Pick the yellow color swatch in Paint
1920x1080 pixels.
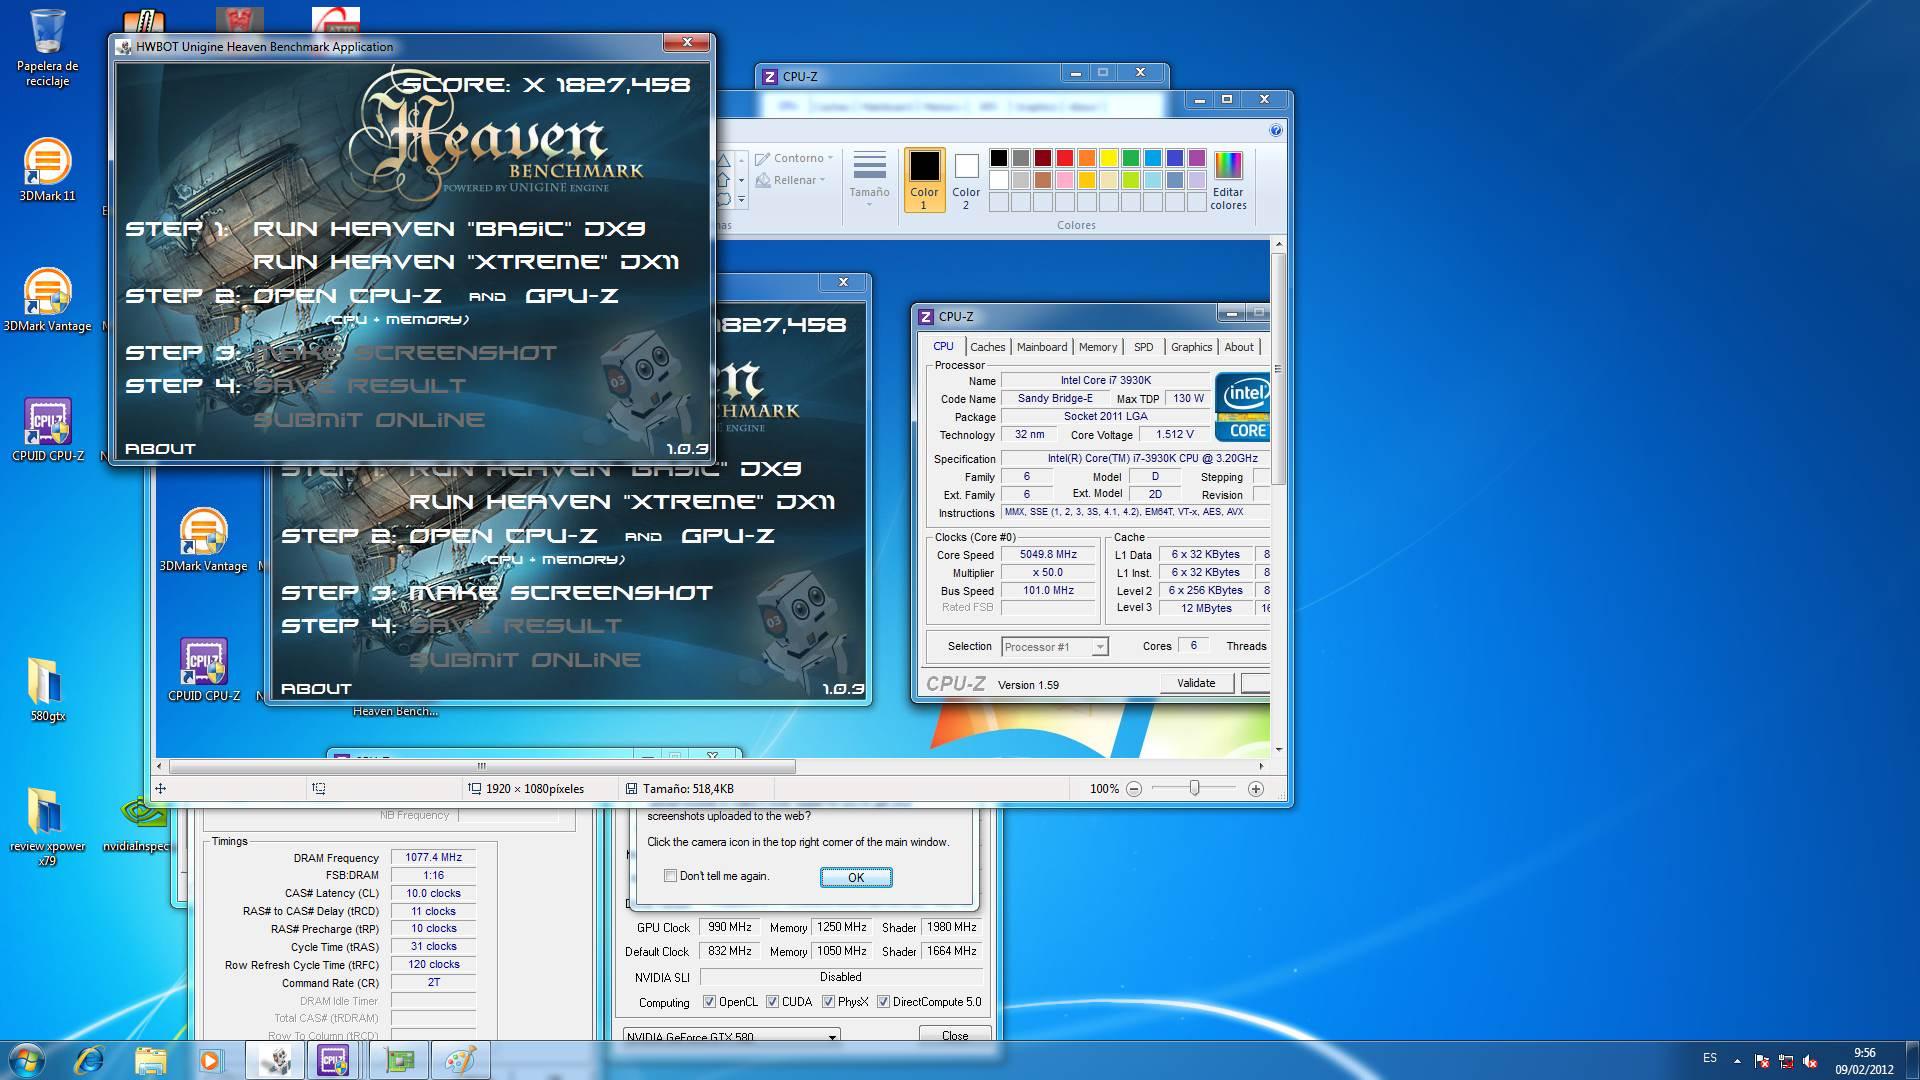(x=1108, y=158)
